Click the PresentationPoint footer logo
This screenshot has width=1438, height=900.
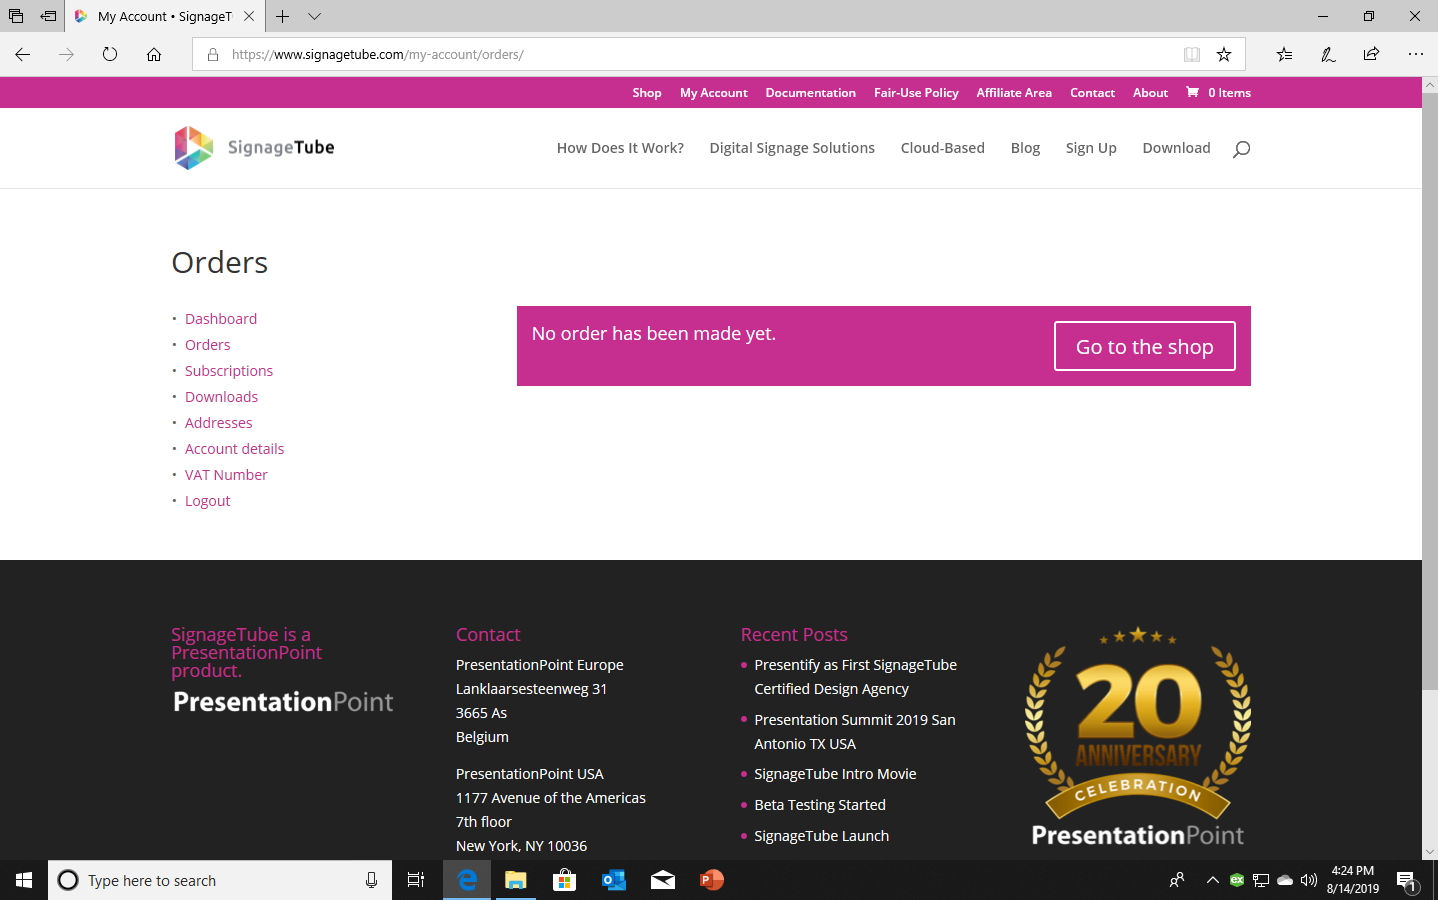(x=283, y=702)
